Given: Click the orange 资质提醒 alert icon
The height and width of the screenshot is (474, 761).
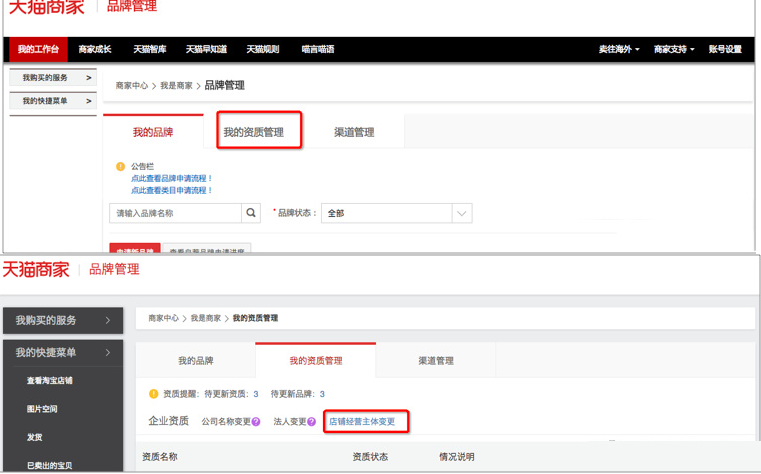Looking at the screenshot, I should pos(153,393).
